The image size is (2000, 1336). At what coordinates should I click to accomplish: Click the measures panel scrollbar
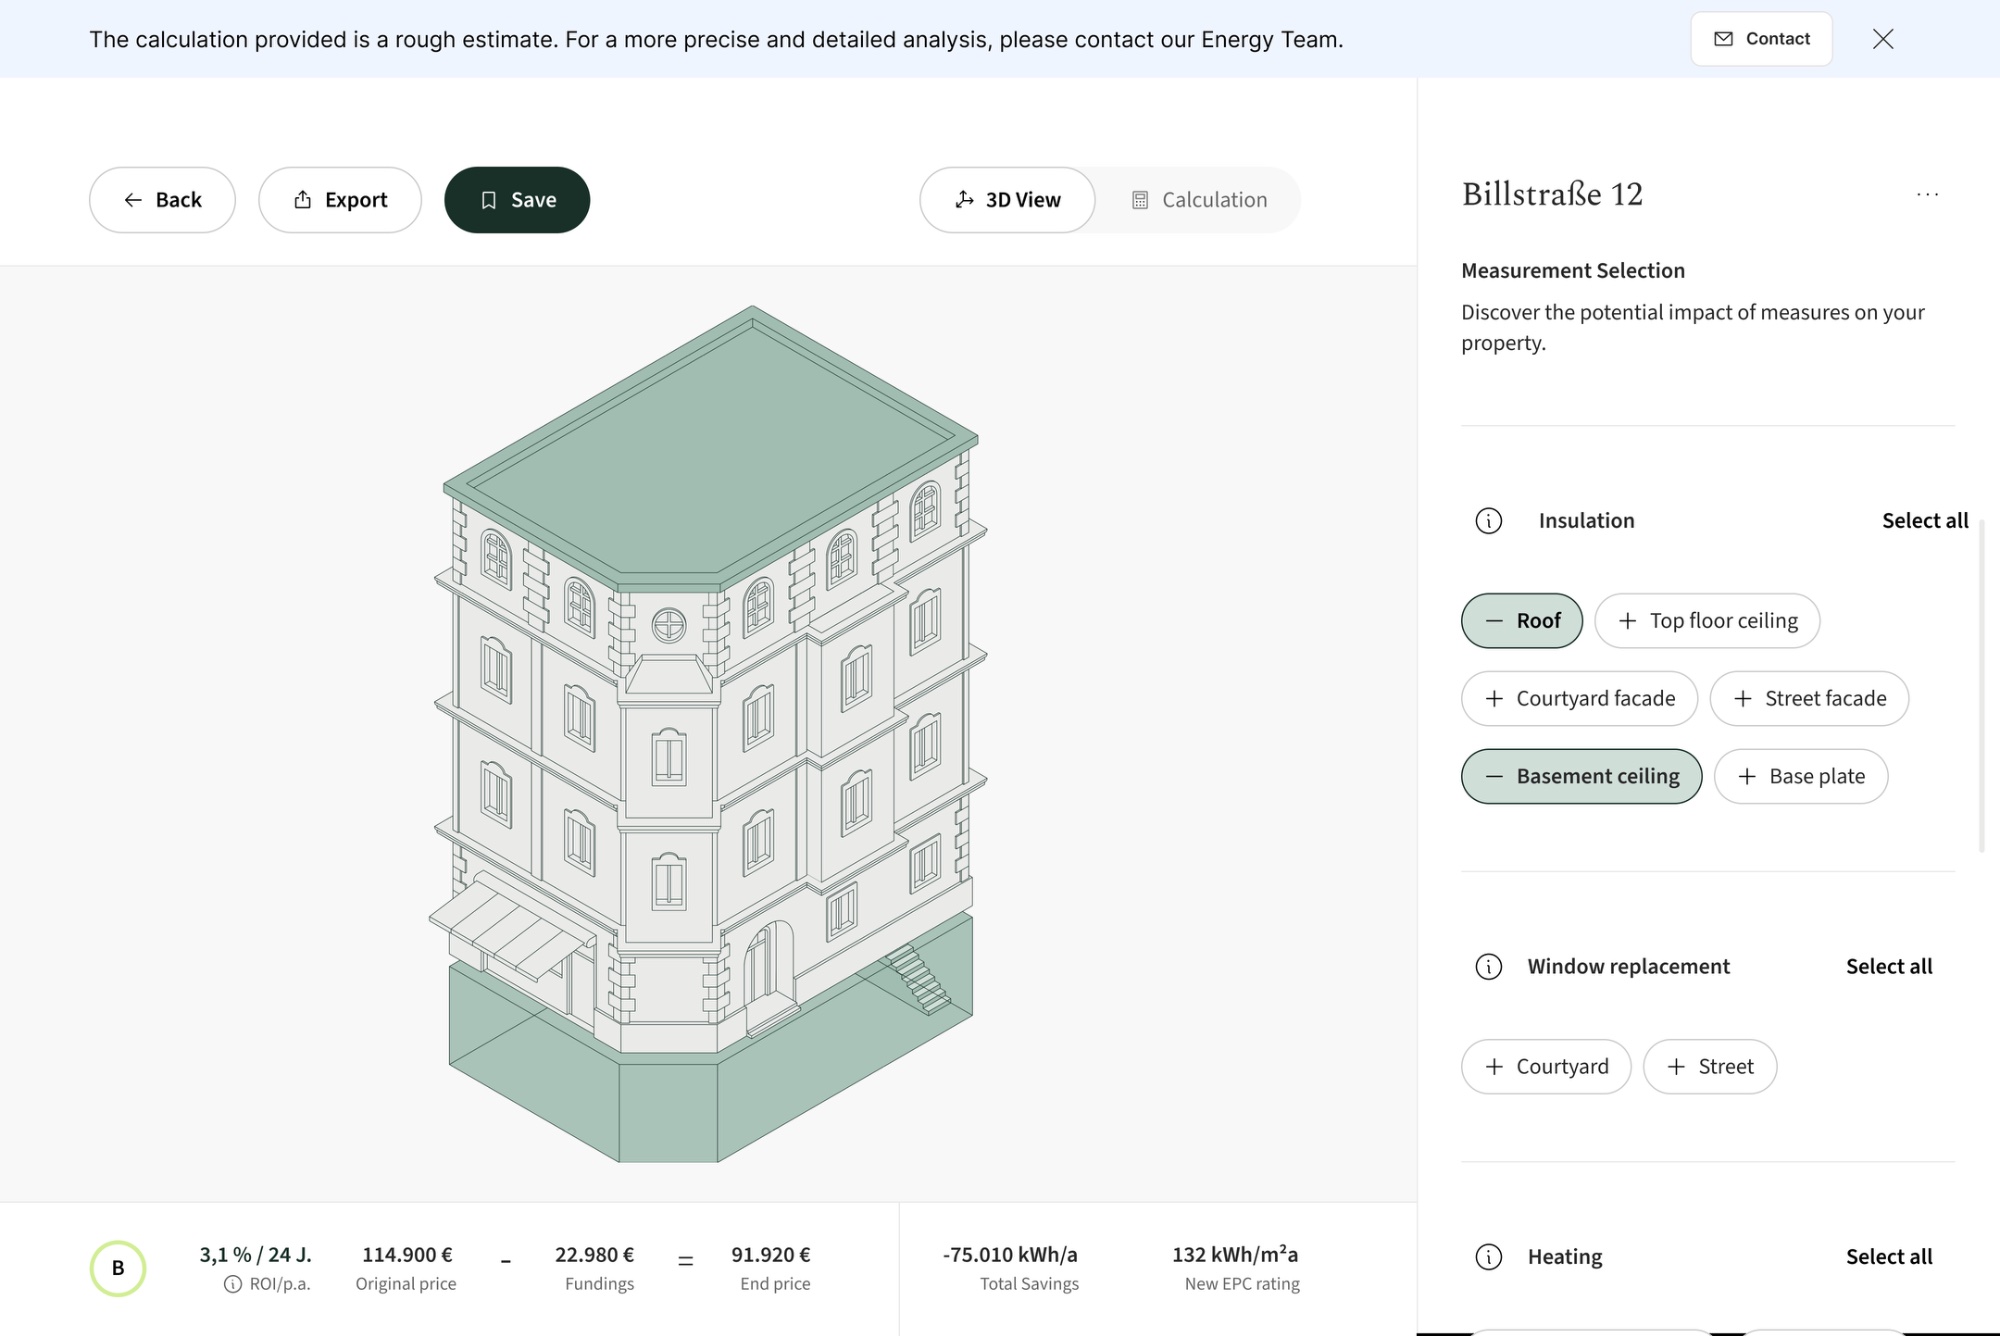tap(1981, 685)
